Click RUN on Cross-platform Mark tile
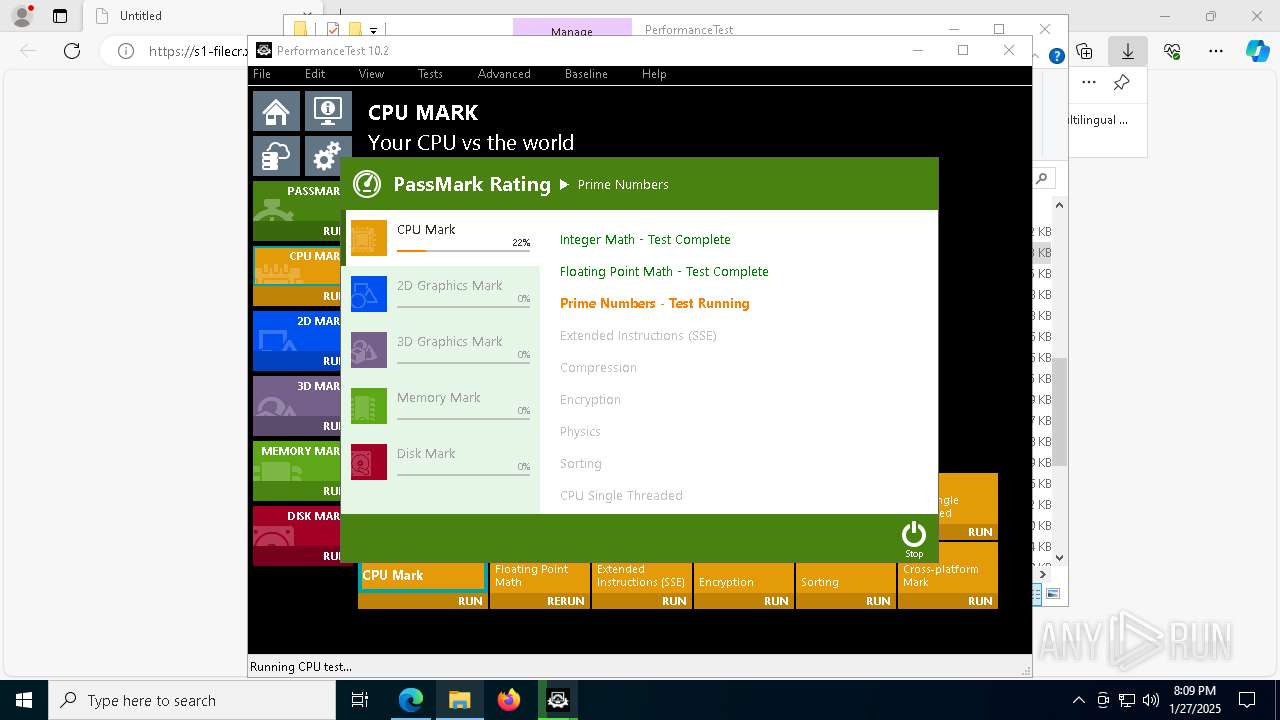The image size is (1280, 720). (x=980, y=601)
